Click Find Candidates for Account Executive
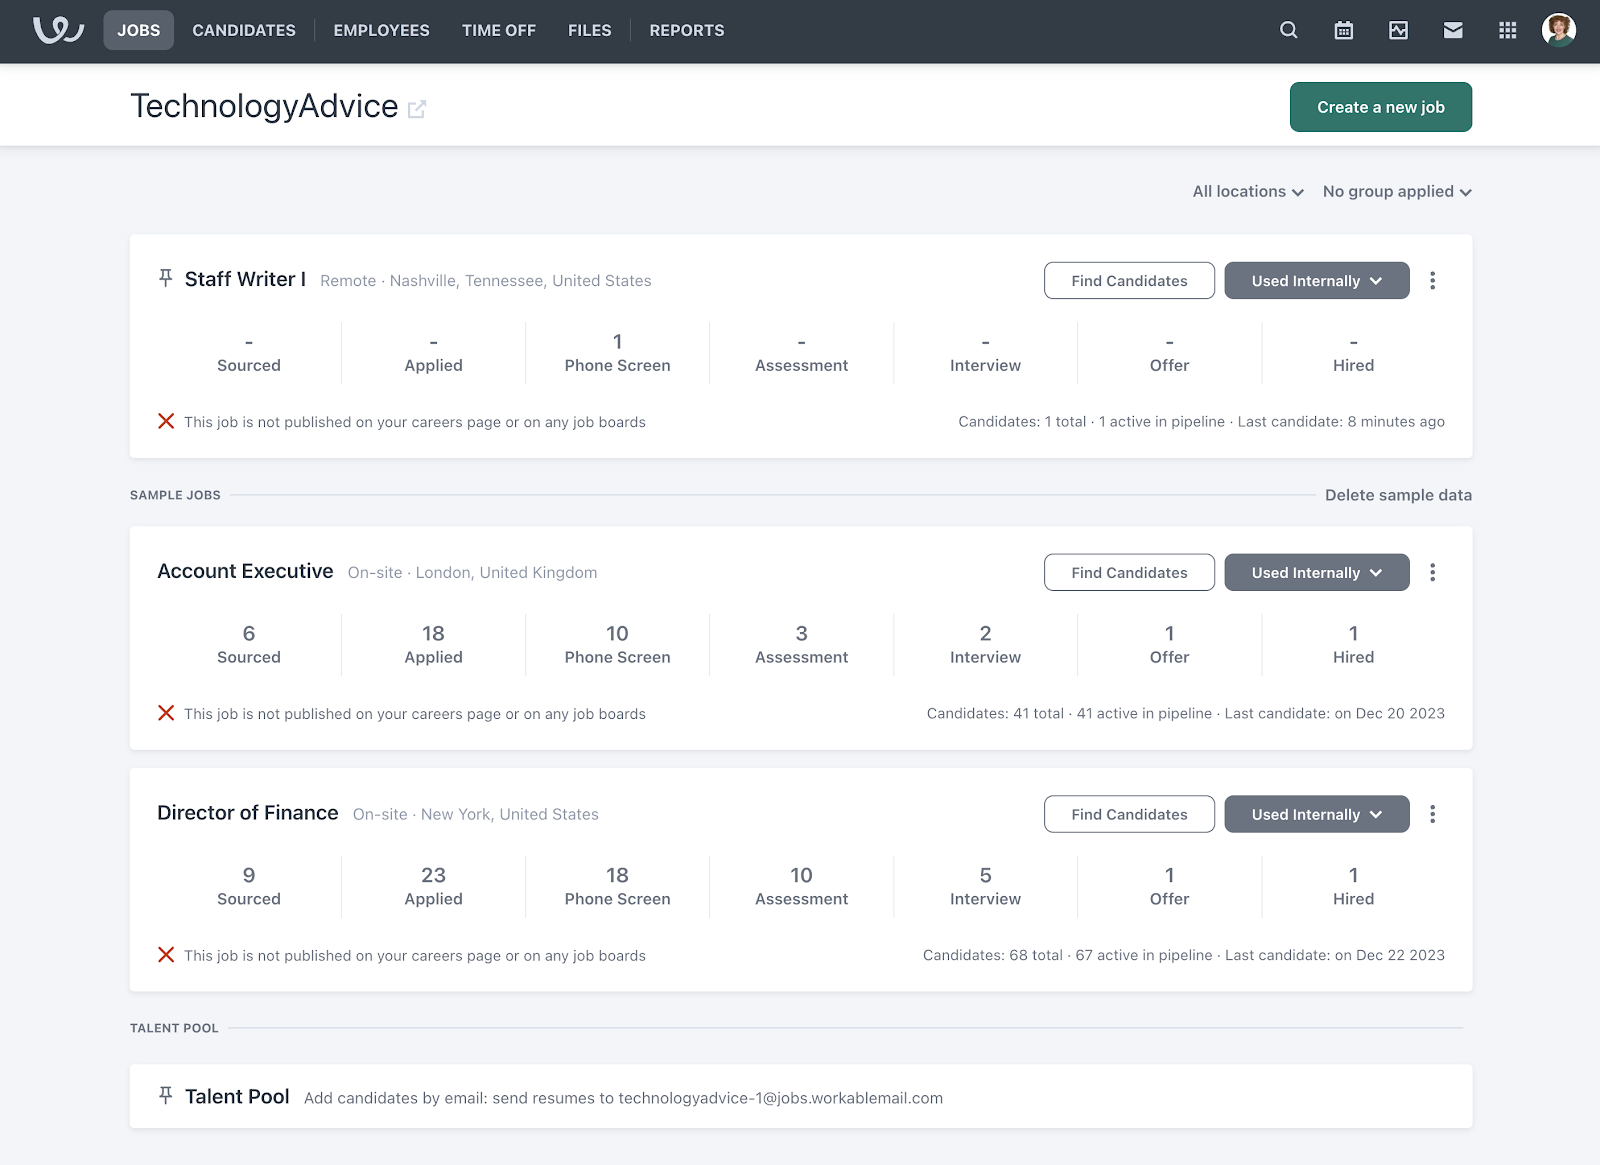1600x1165 pixels. pyautogui.click(x=1130, y=572)
